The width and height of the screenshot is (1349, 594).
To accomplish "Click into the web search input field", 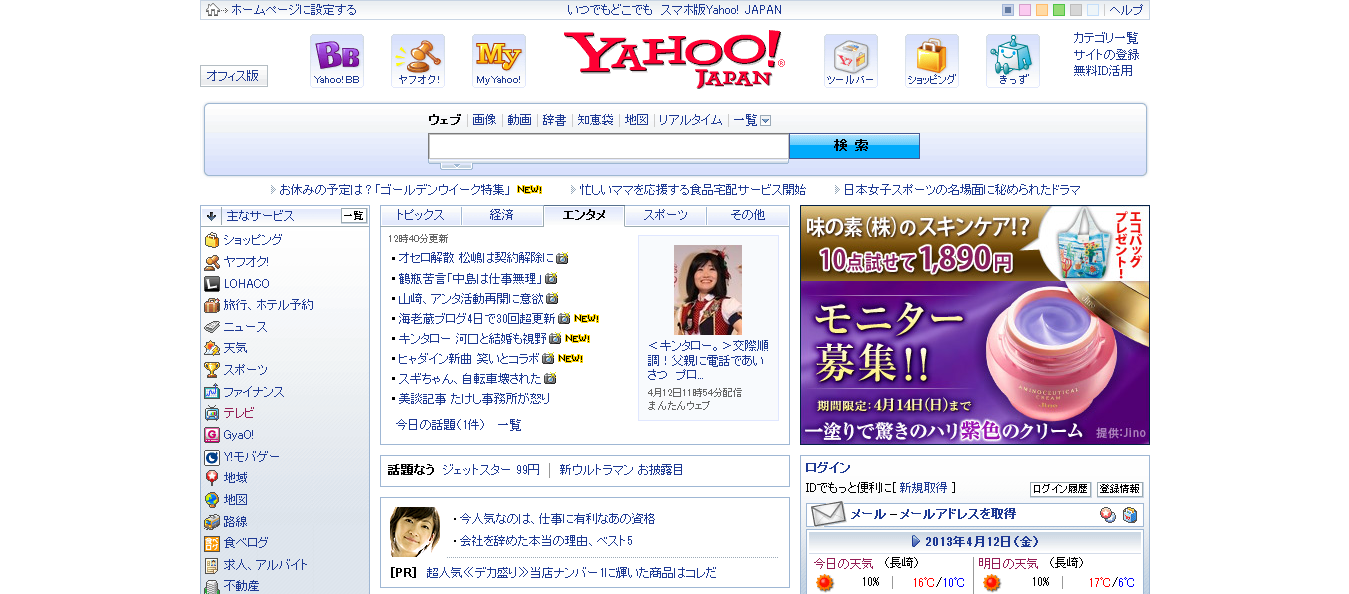I will 609,147.
